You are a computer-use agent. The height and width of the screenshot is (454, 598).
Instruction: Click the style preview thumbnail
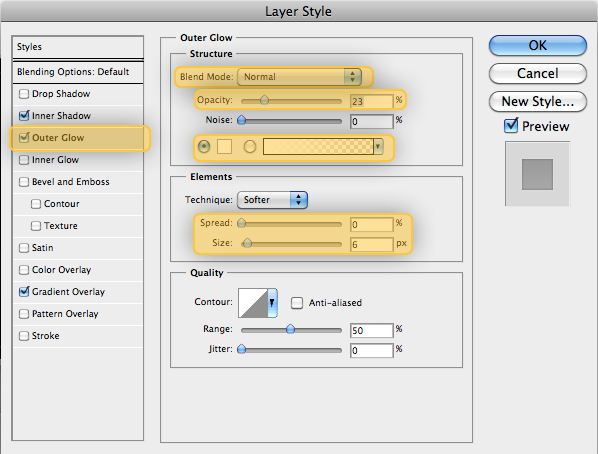[x=537, y=174]
